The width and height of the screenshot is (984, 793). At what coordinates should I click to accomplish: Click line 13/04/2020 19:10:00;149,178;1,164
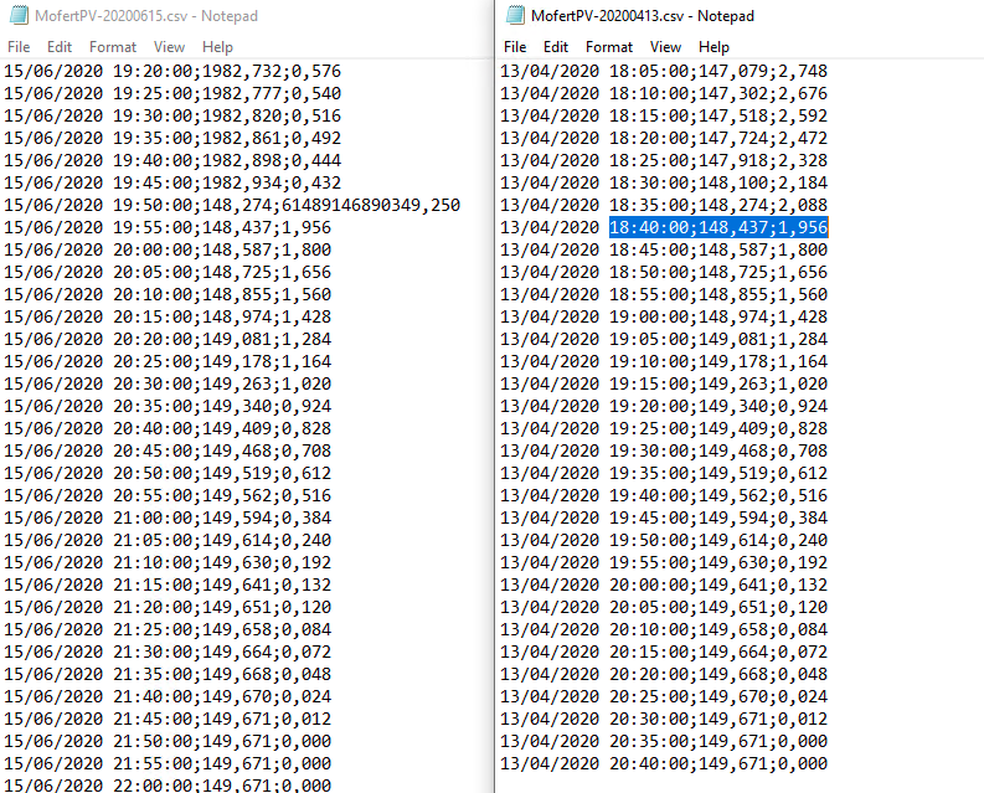[x=664, y=361]
